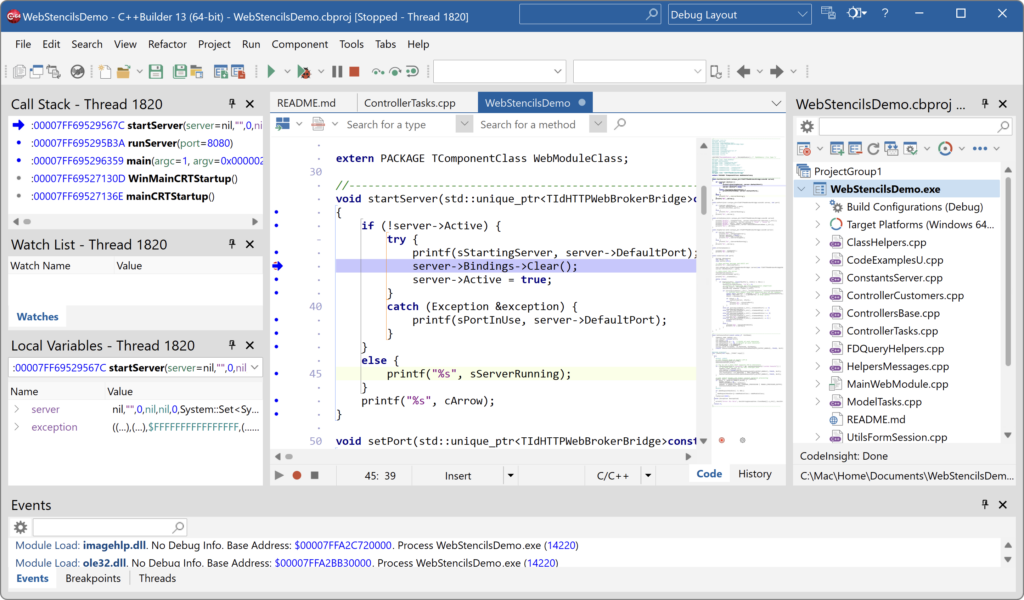Pin the Watch List panel
Image resolution: width=1024 pixels, height=600 pixels.
tap(232, 244)
